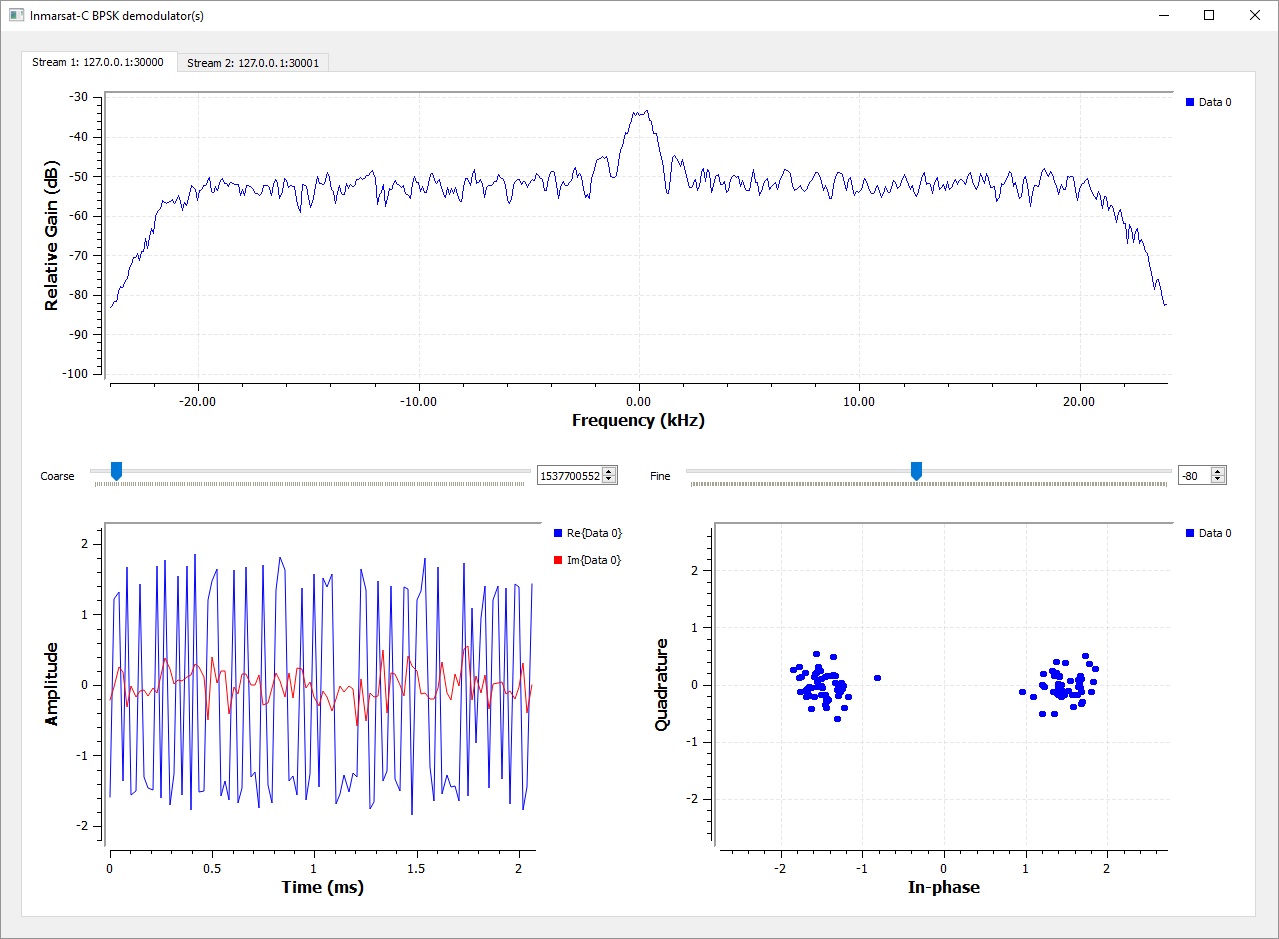Select the Stream 1: 127.0.0.1:30000 tab
Viewport: 1279px width, 939px height.
pos(98,62)
